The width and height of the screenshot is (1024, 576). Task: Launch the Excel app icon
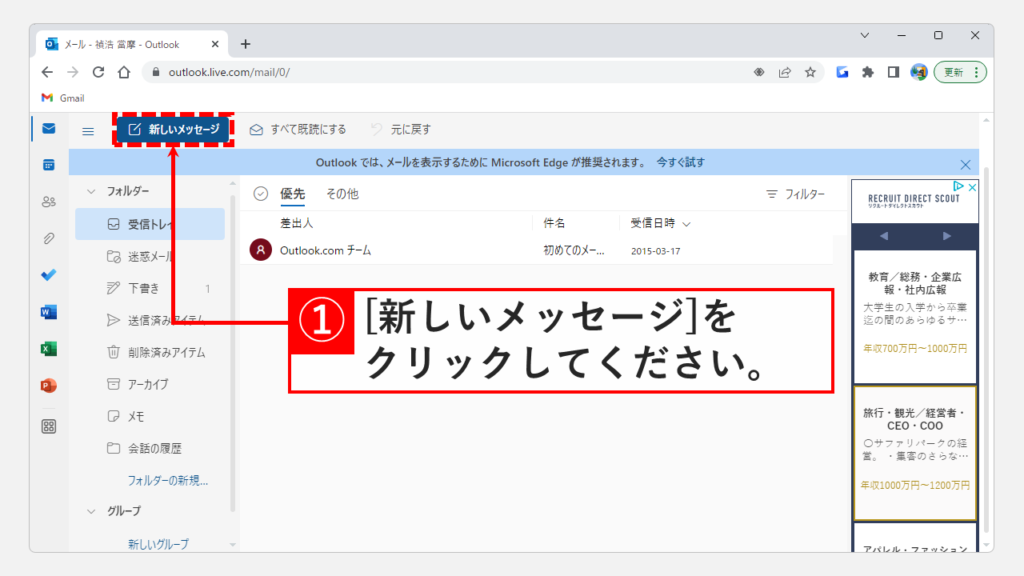tap(48, 349)
